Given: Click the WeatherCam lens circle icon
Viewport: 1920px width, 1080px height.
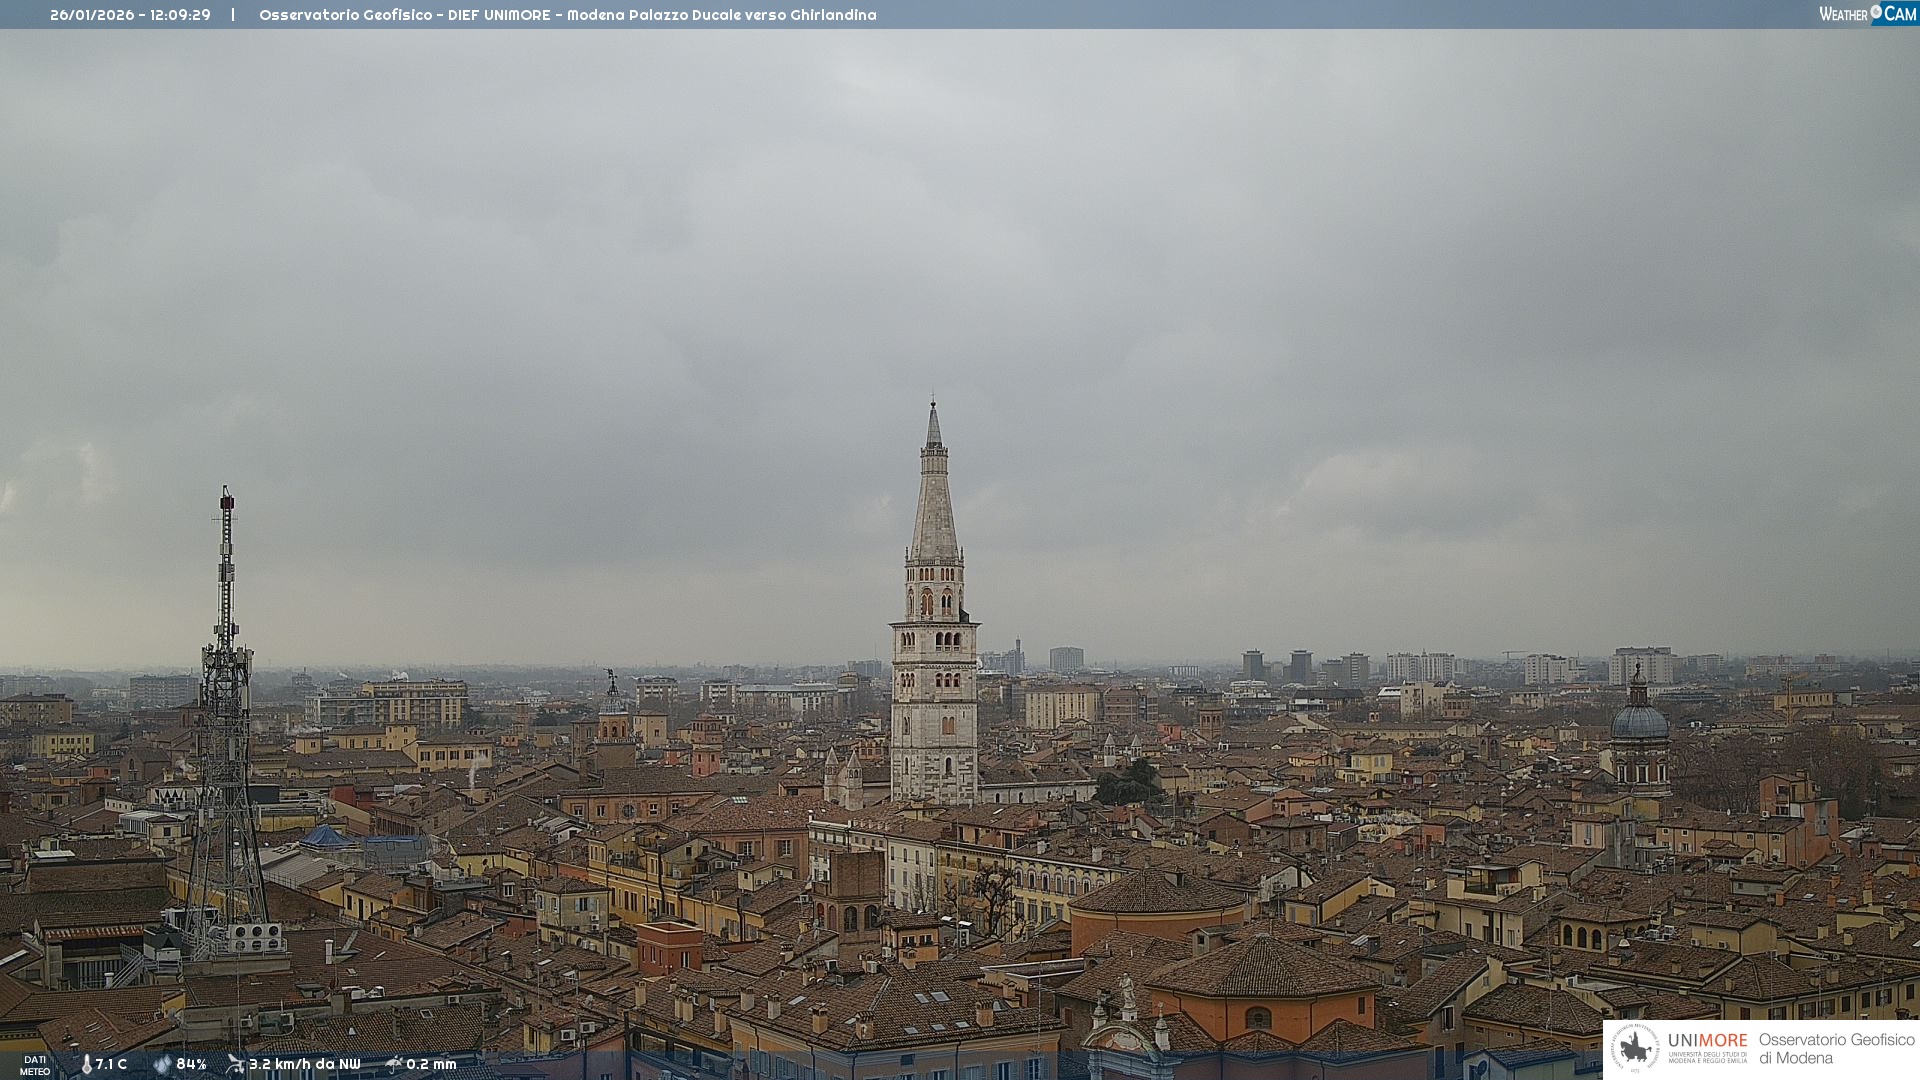Looking at the screenshot, I should (x=1876, y=11).
